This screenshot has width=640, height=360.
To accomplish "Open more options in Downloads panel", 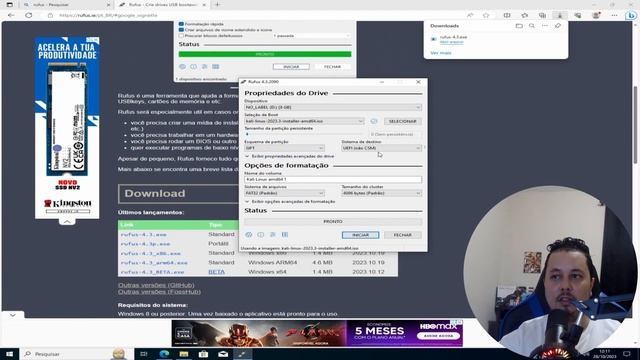I will tap(545, 26).
